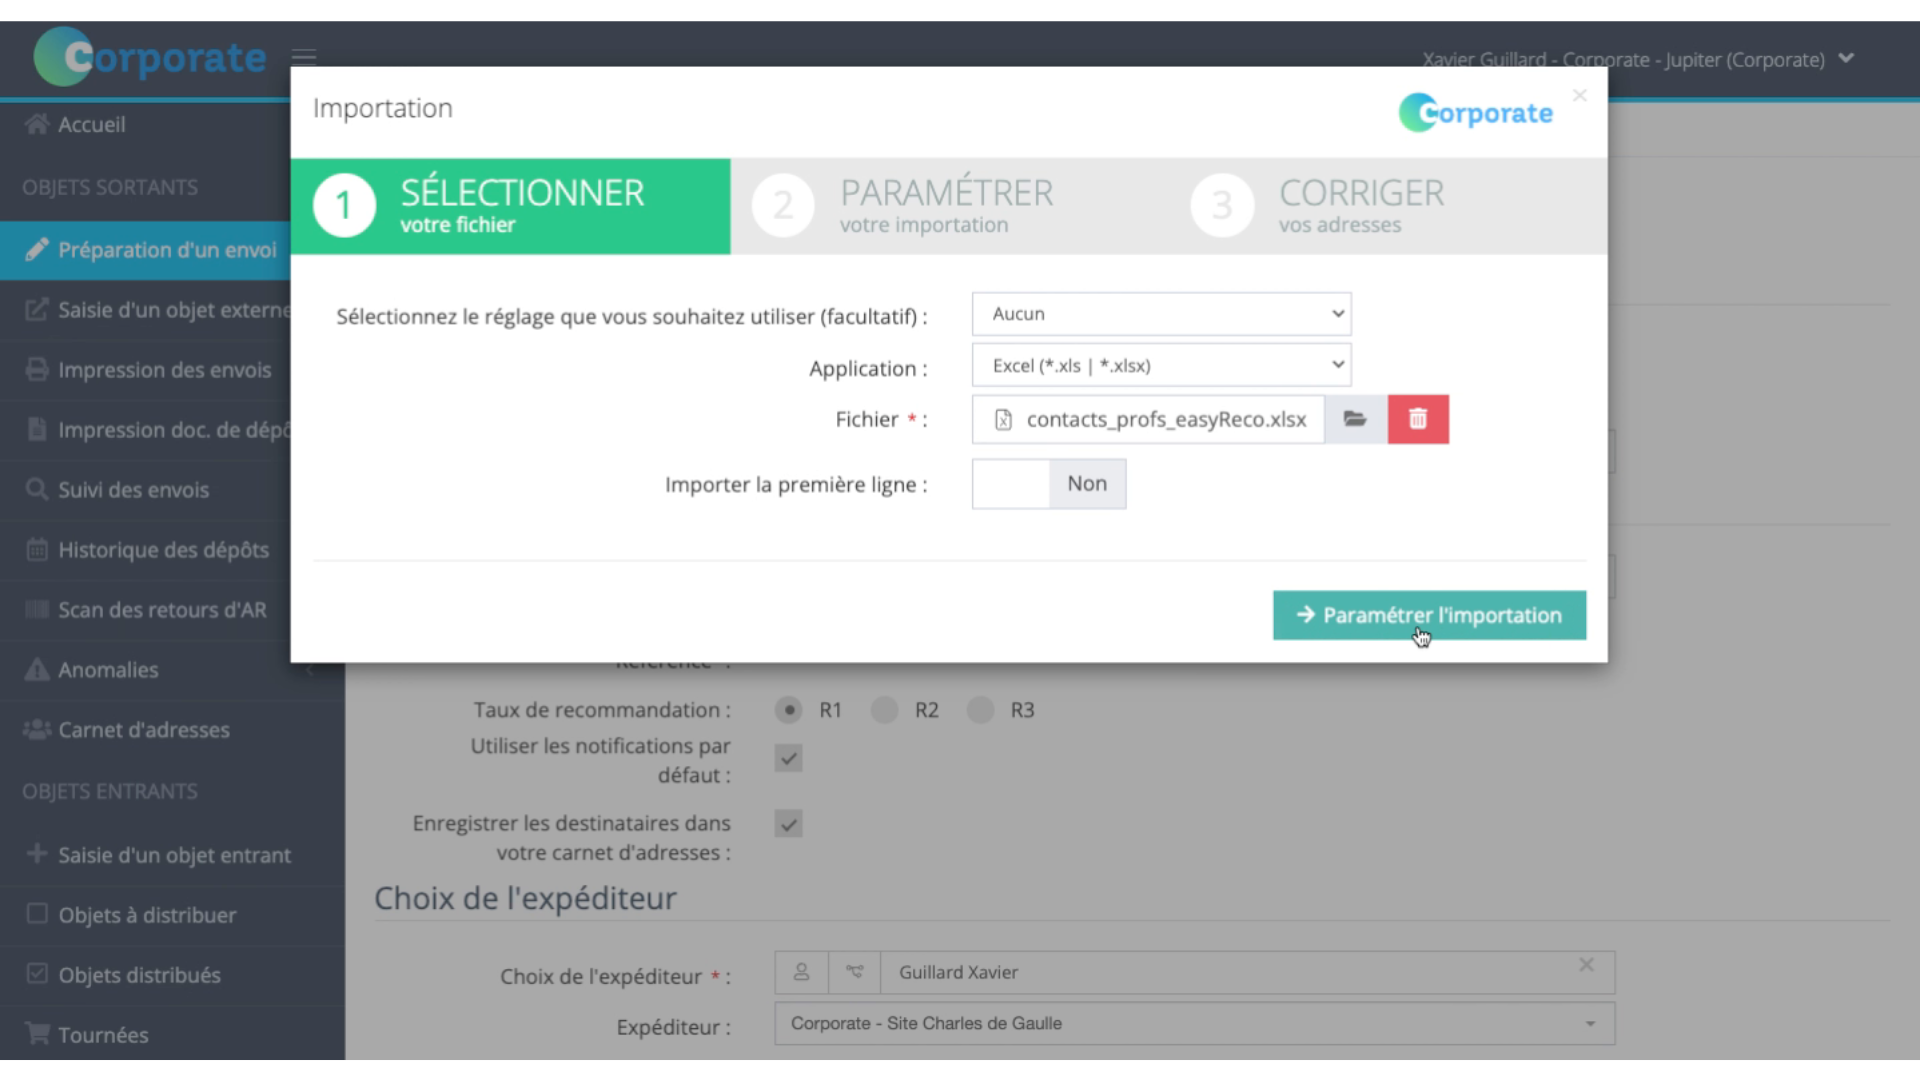This screenshot has height=1080, width=1920.
Task: Click the browse folder icon for Fichier
Action: pos(1355,419)
